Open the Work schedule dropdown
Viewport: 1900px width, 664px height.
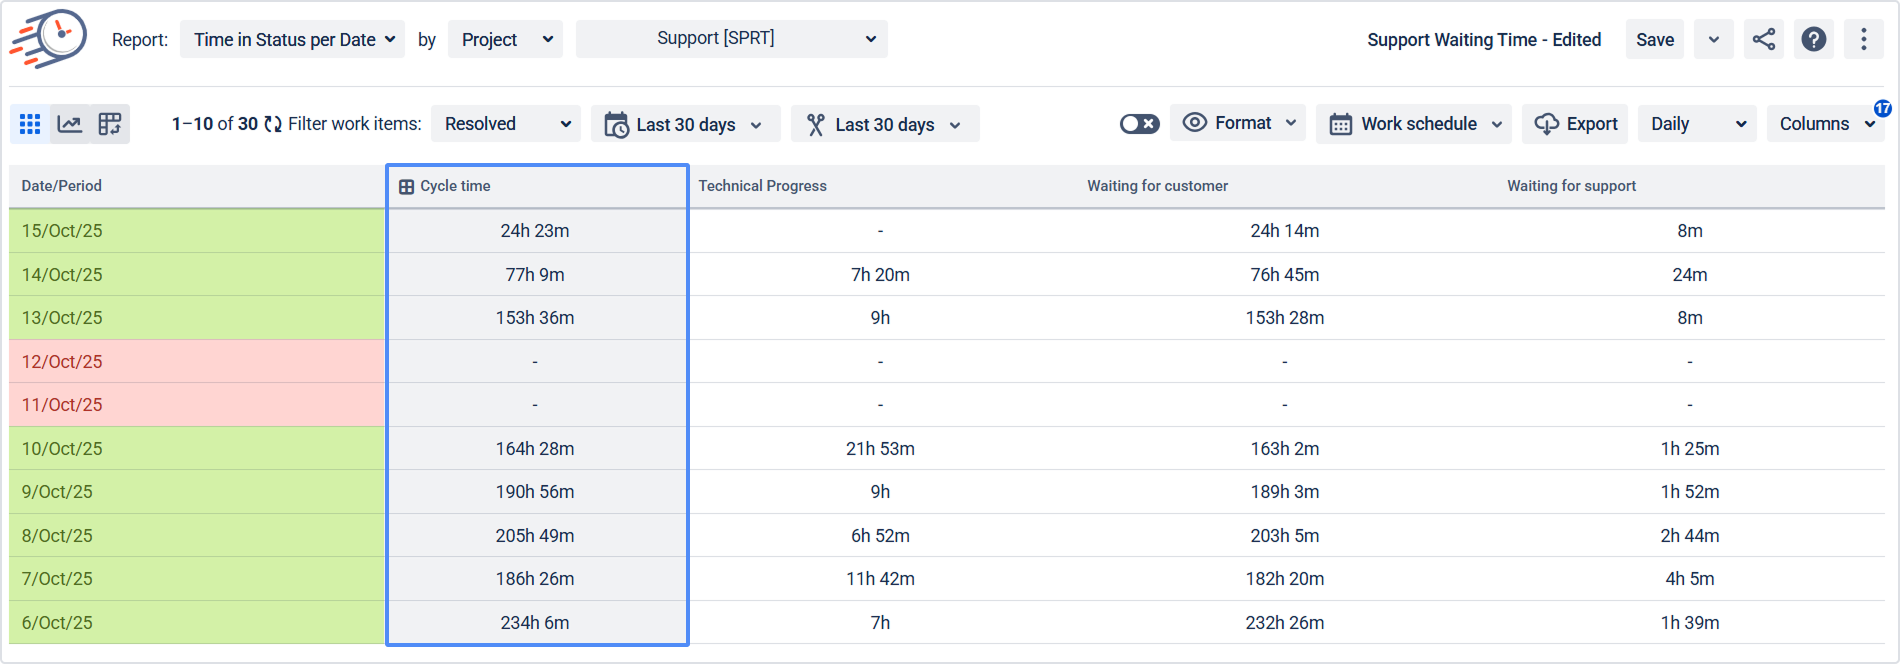click(1414, 124)
